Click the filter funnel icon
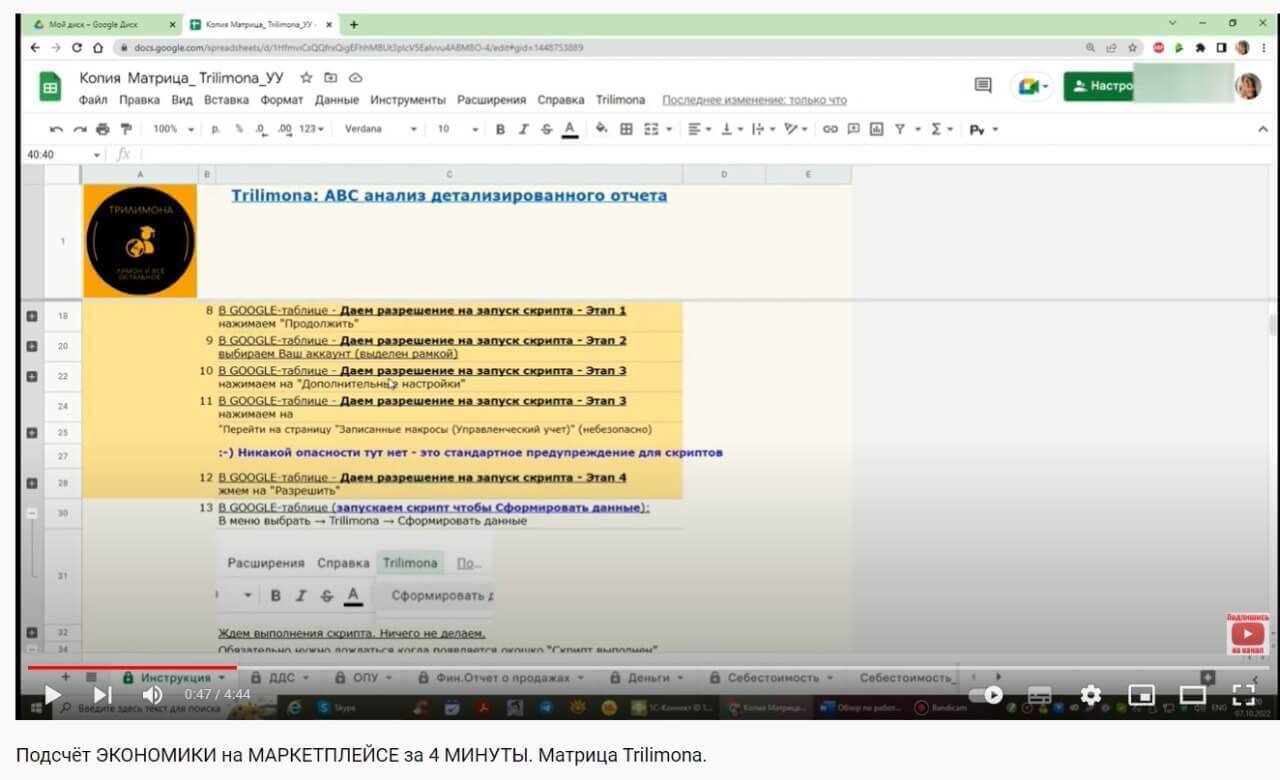The image size is (1280, 780). [x=900, y=129]
